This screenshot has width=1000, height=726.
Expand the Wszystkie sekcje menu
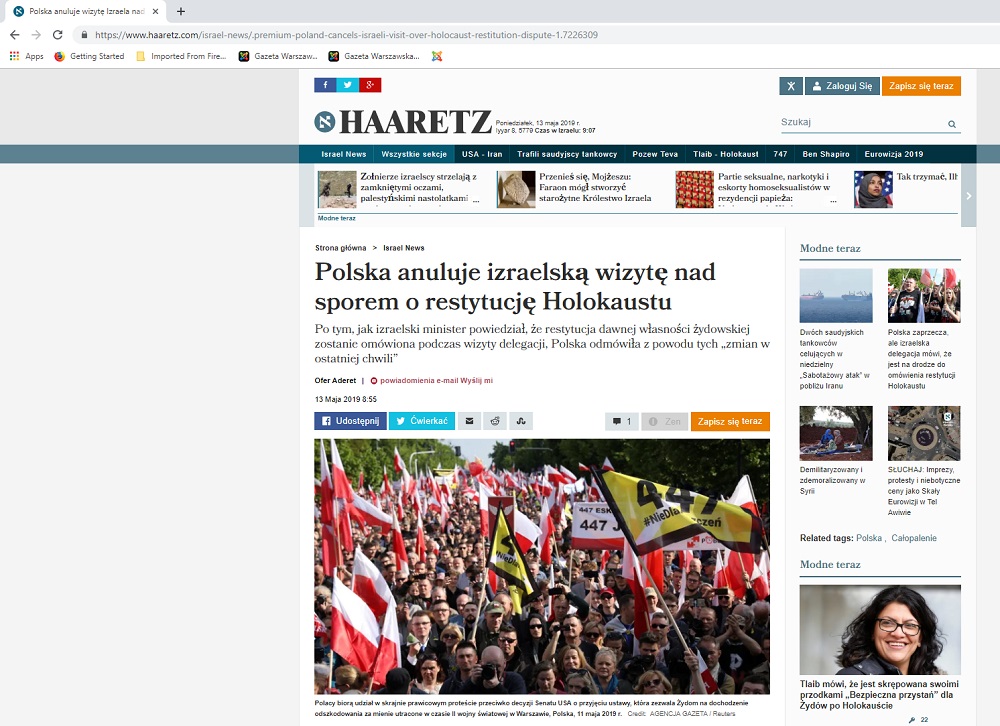click(x=413, y=154)
